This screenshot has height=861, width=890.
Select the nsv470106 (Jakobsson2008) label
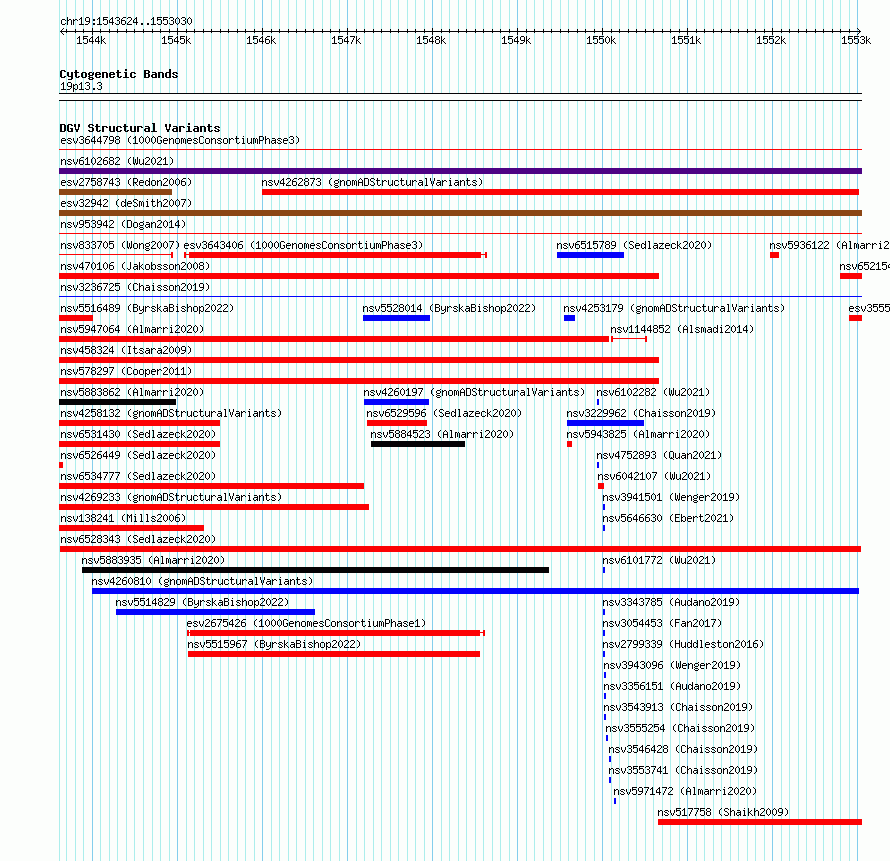[x=135, y=266]
